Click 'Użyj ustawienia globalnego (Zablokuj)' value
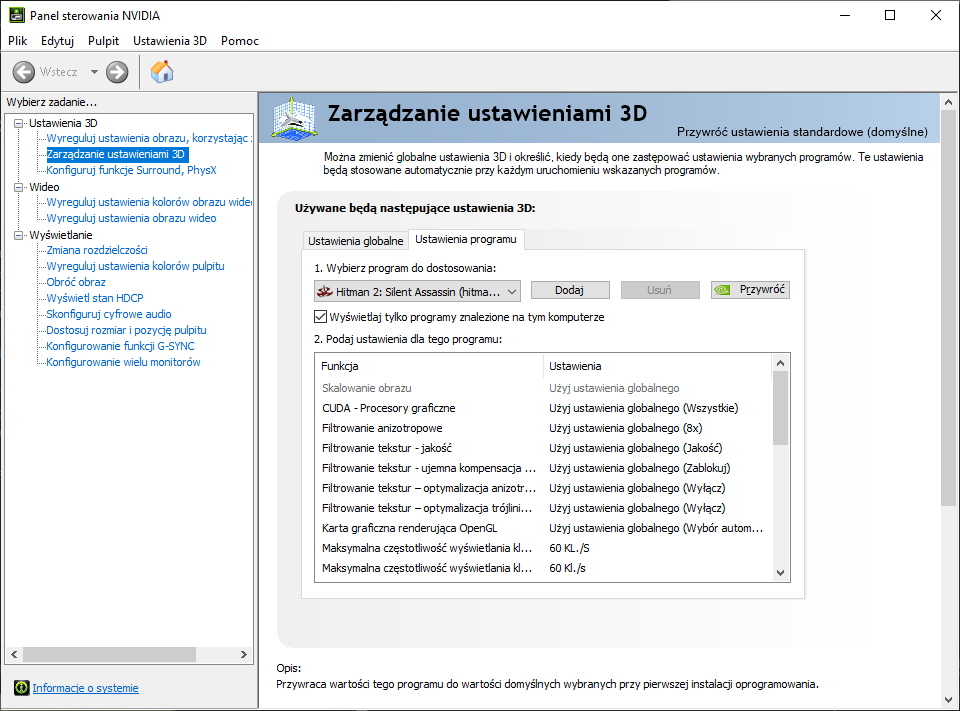The height and width of the screenshot is (711, 960). tap(640, 468)
